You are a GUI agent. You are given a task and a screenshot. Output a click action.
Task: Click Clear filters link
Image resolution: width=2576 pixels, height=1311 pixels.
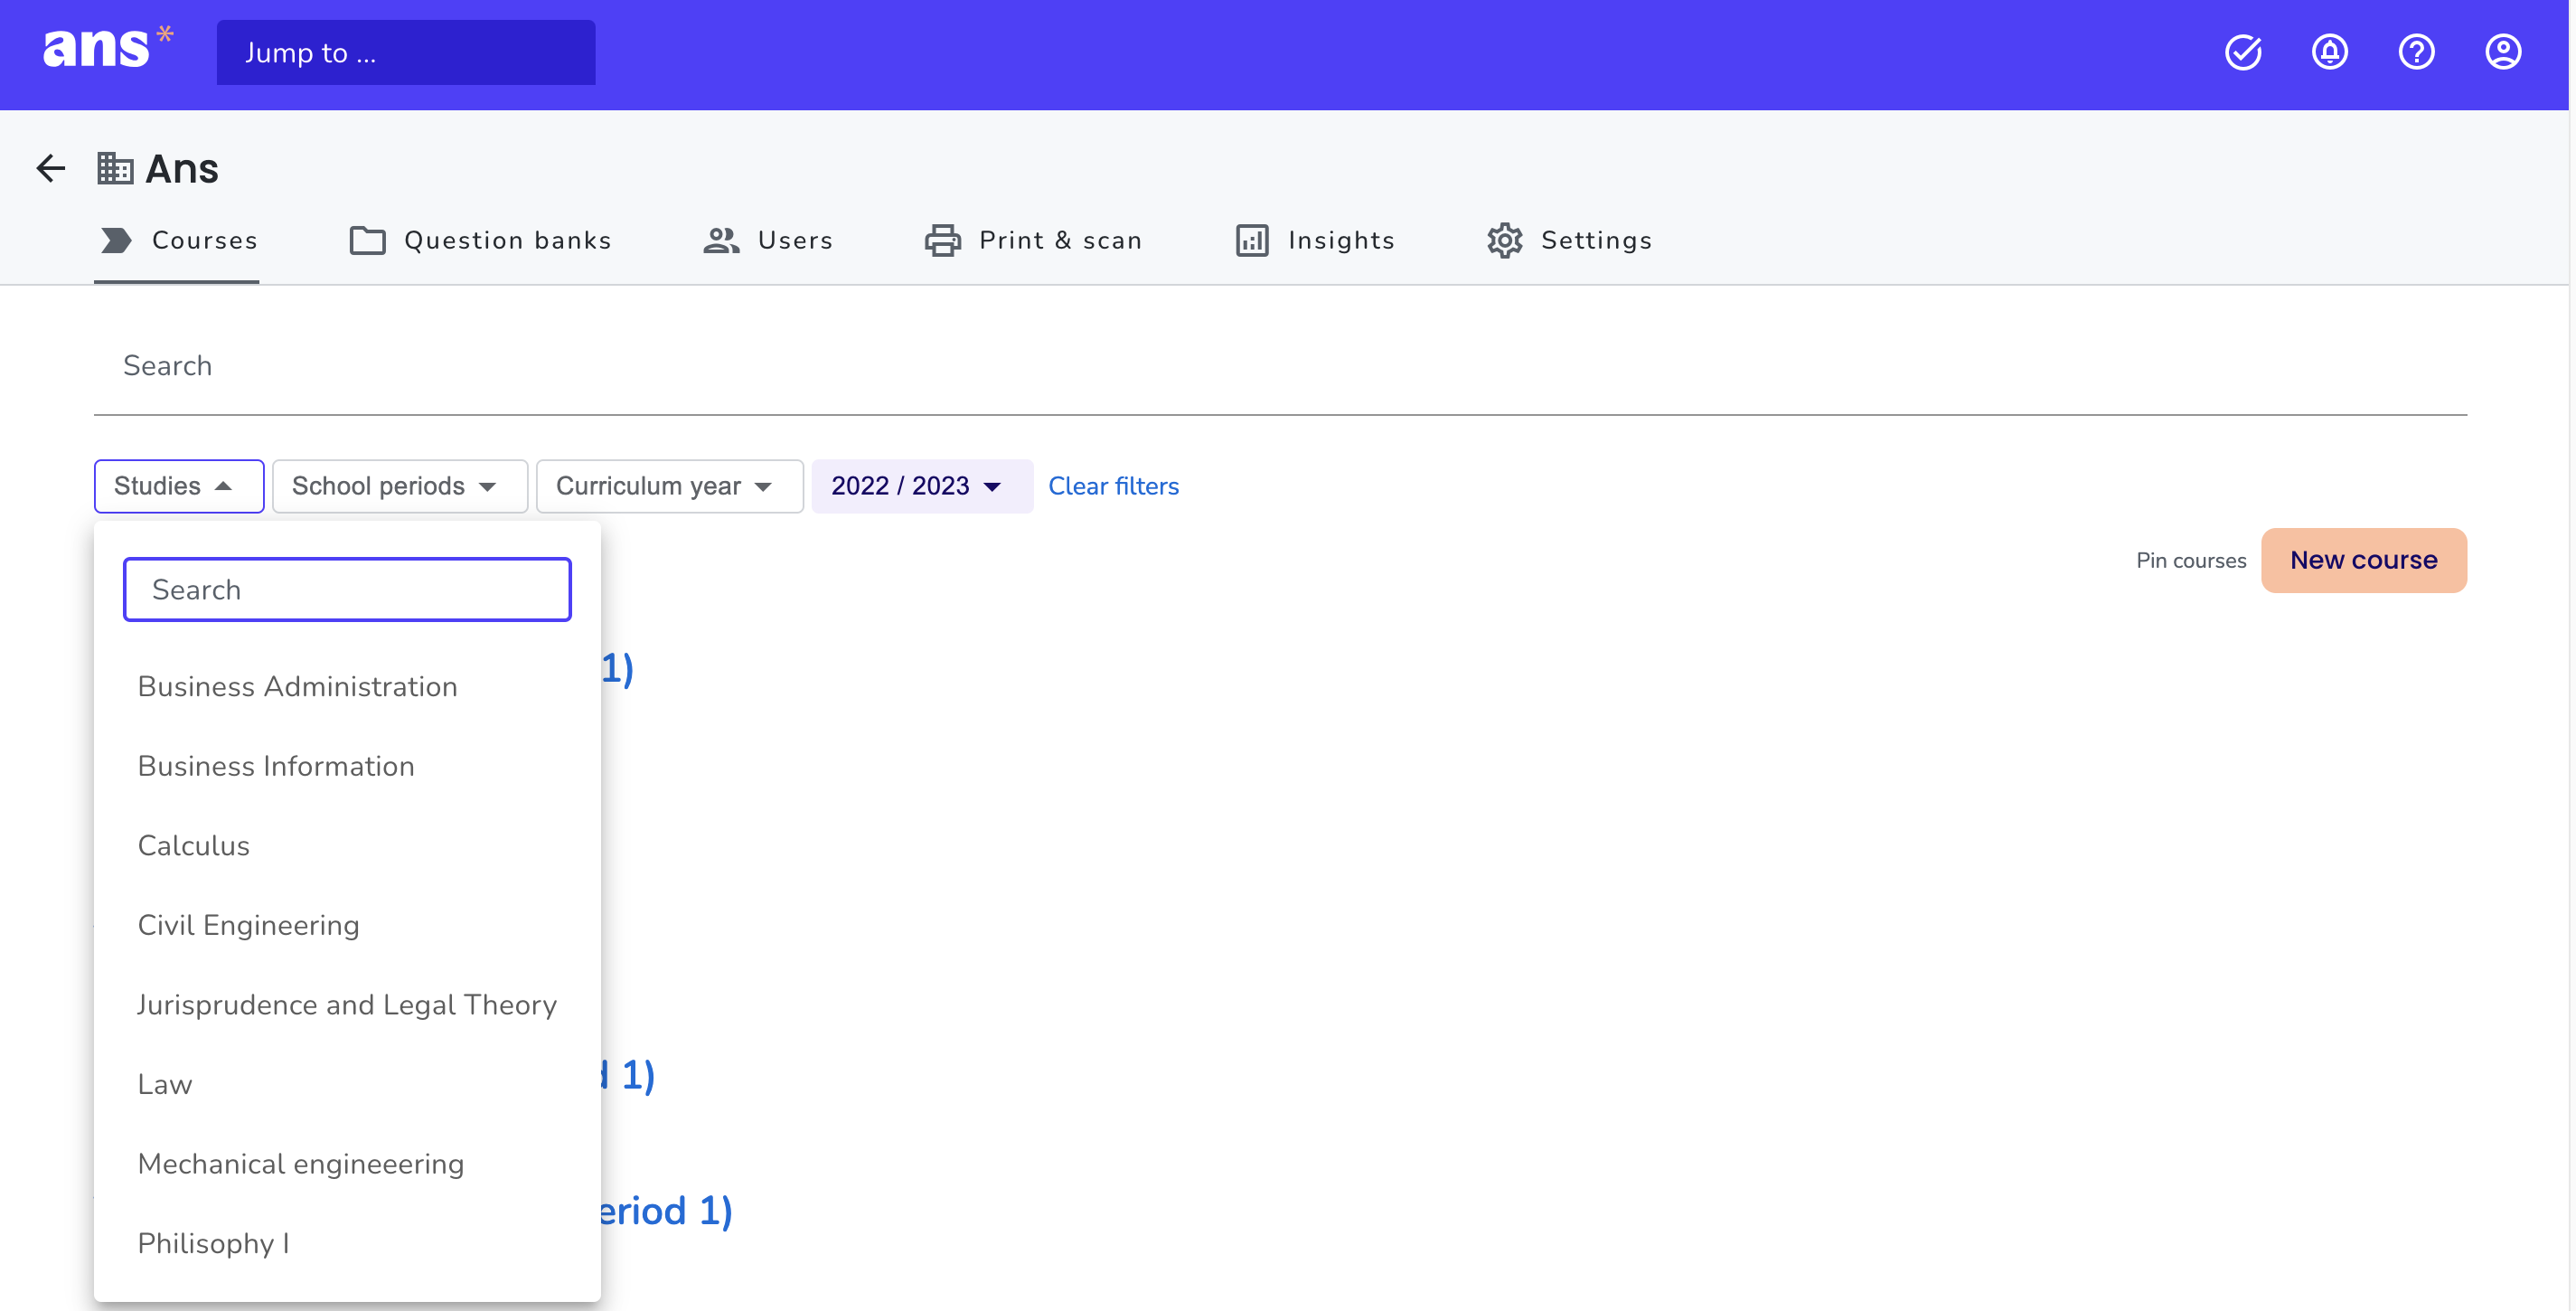(x=1113, y=486)
